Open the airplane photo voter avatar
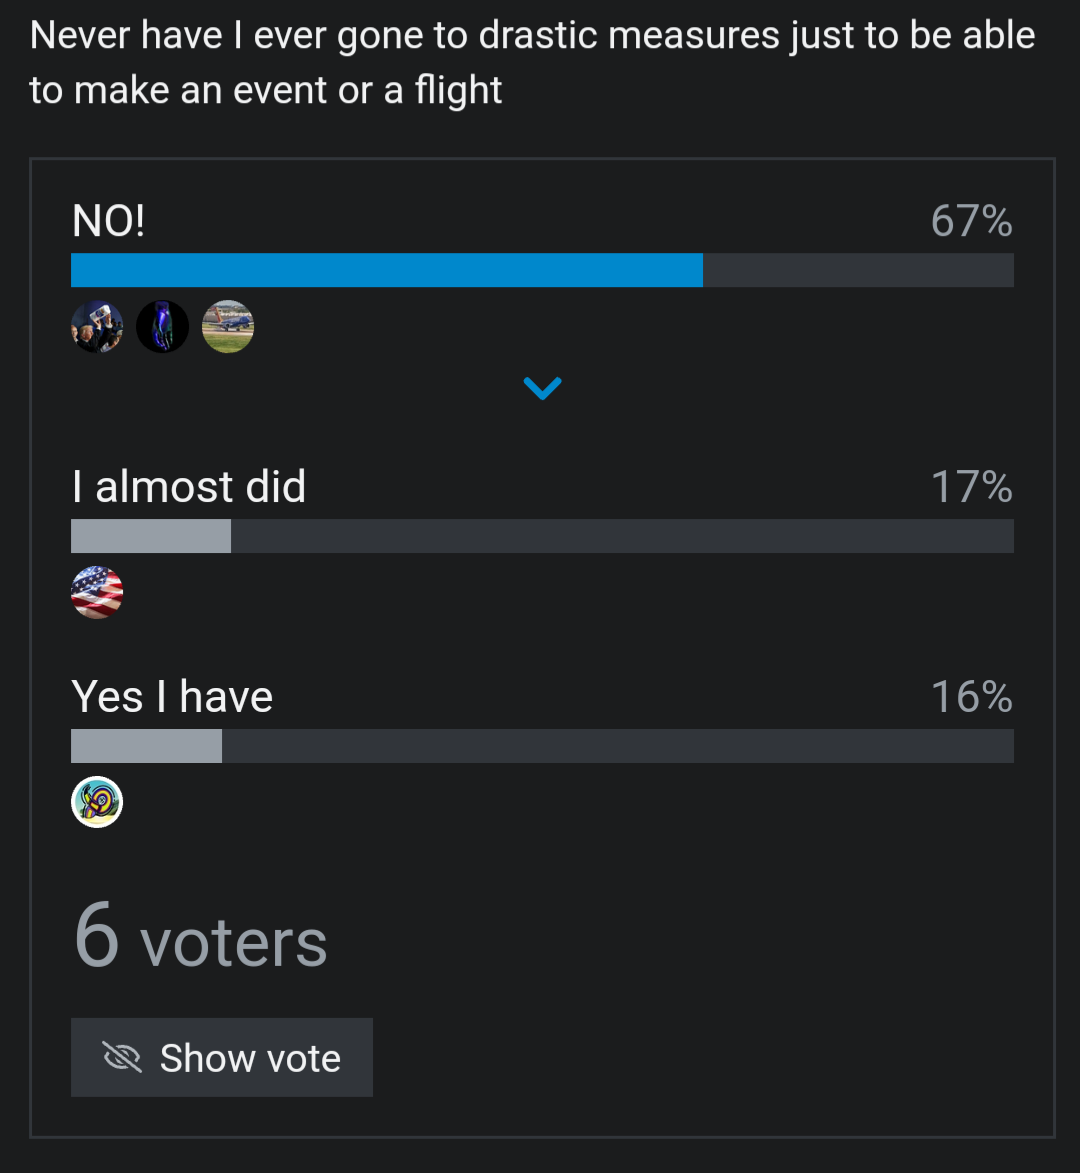This screenshot has height=1173, width=1080. click(228, 327)
